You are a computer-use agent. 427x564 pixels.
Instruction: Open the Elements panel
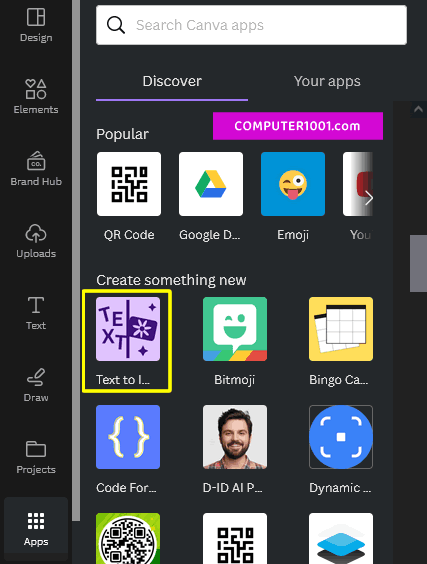36,97
